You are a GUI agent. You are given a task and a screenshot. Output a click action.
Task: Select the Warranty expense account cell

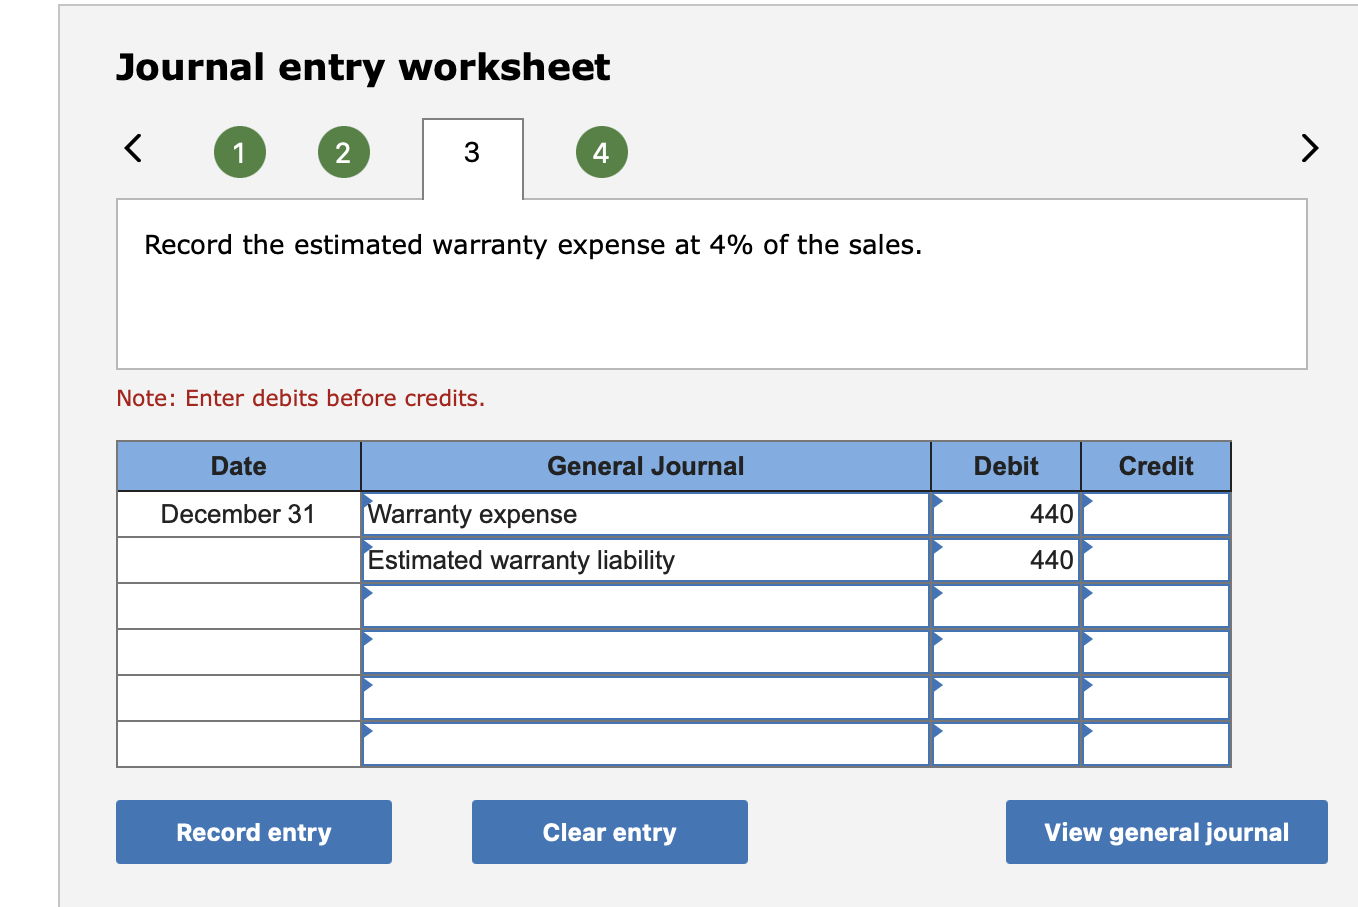pos(646,514)
